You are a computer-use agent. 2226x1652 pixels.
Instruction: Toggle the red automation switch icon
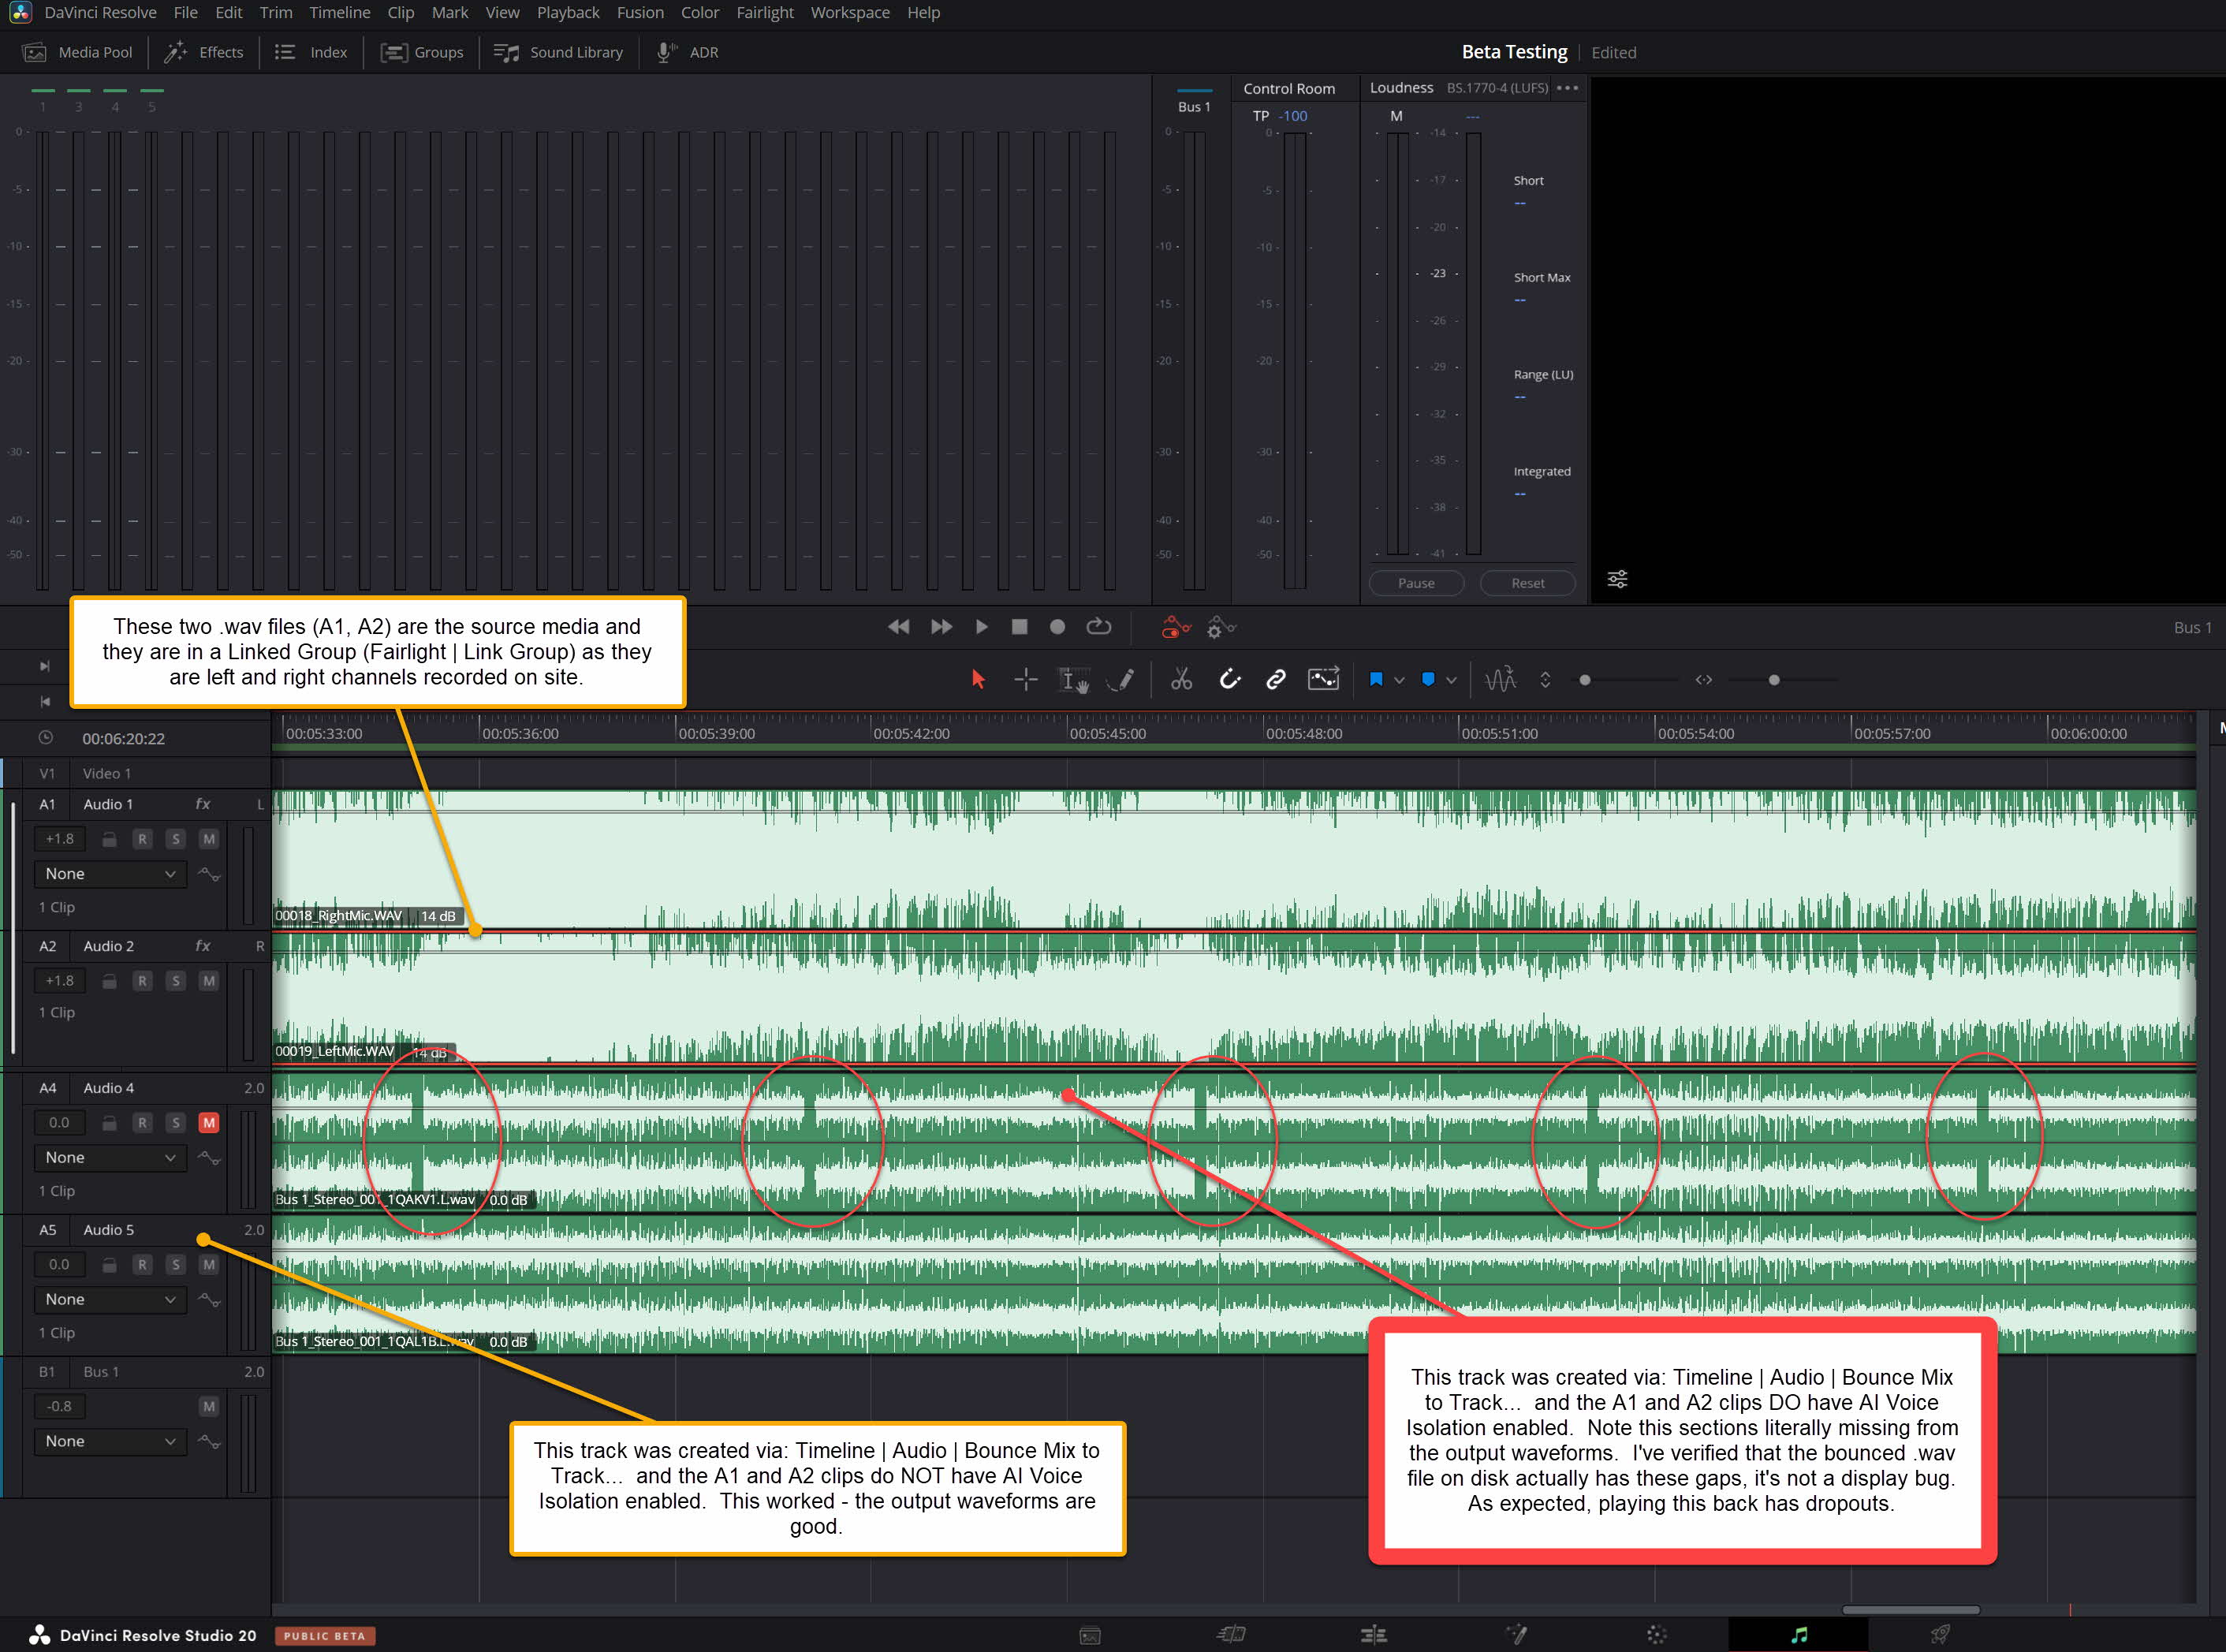[1175, 627]
